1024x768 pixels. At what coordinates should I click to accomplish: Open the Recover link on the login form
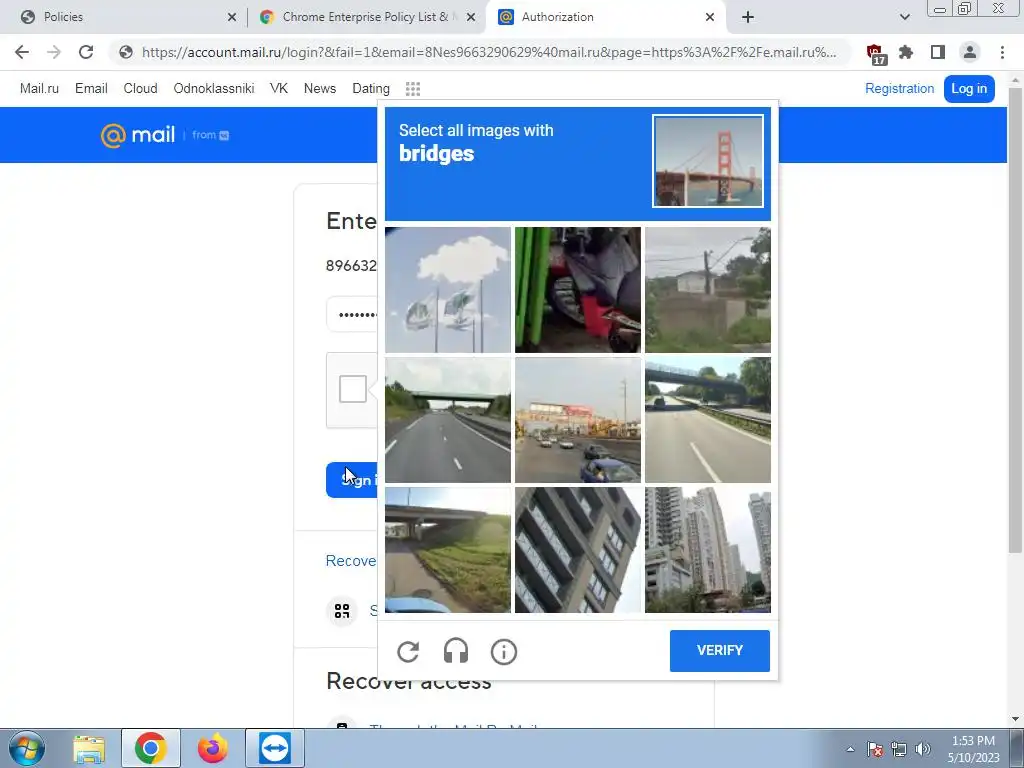click(351, 561)
